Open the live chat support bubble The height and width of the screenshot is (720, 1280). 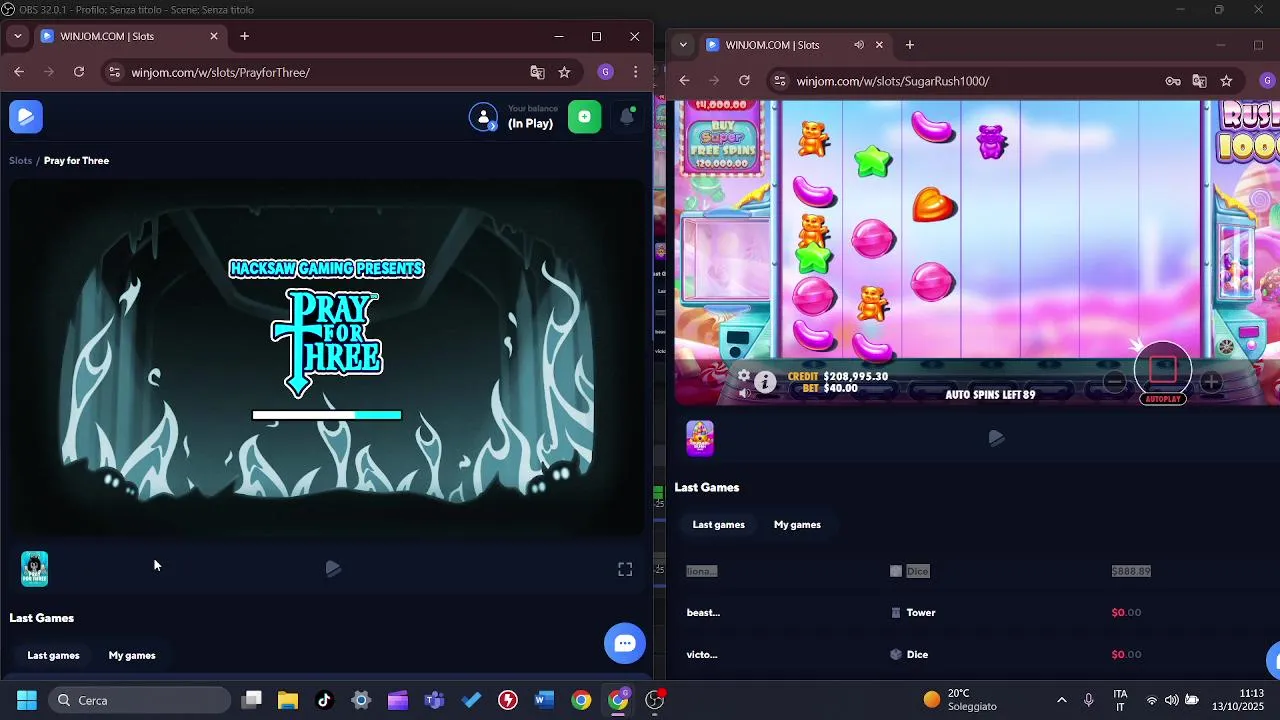coord(625,643)
